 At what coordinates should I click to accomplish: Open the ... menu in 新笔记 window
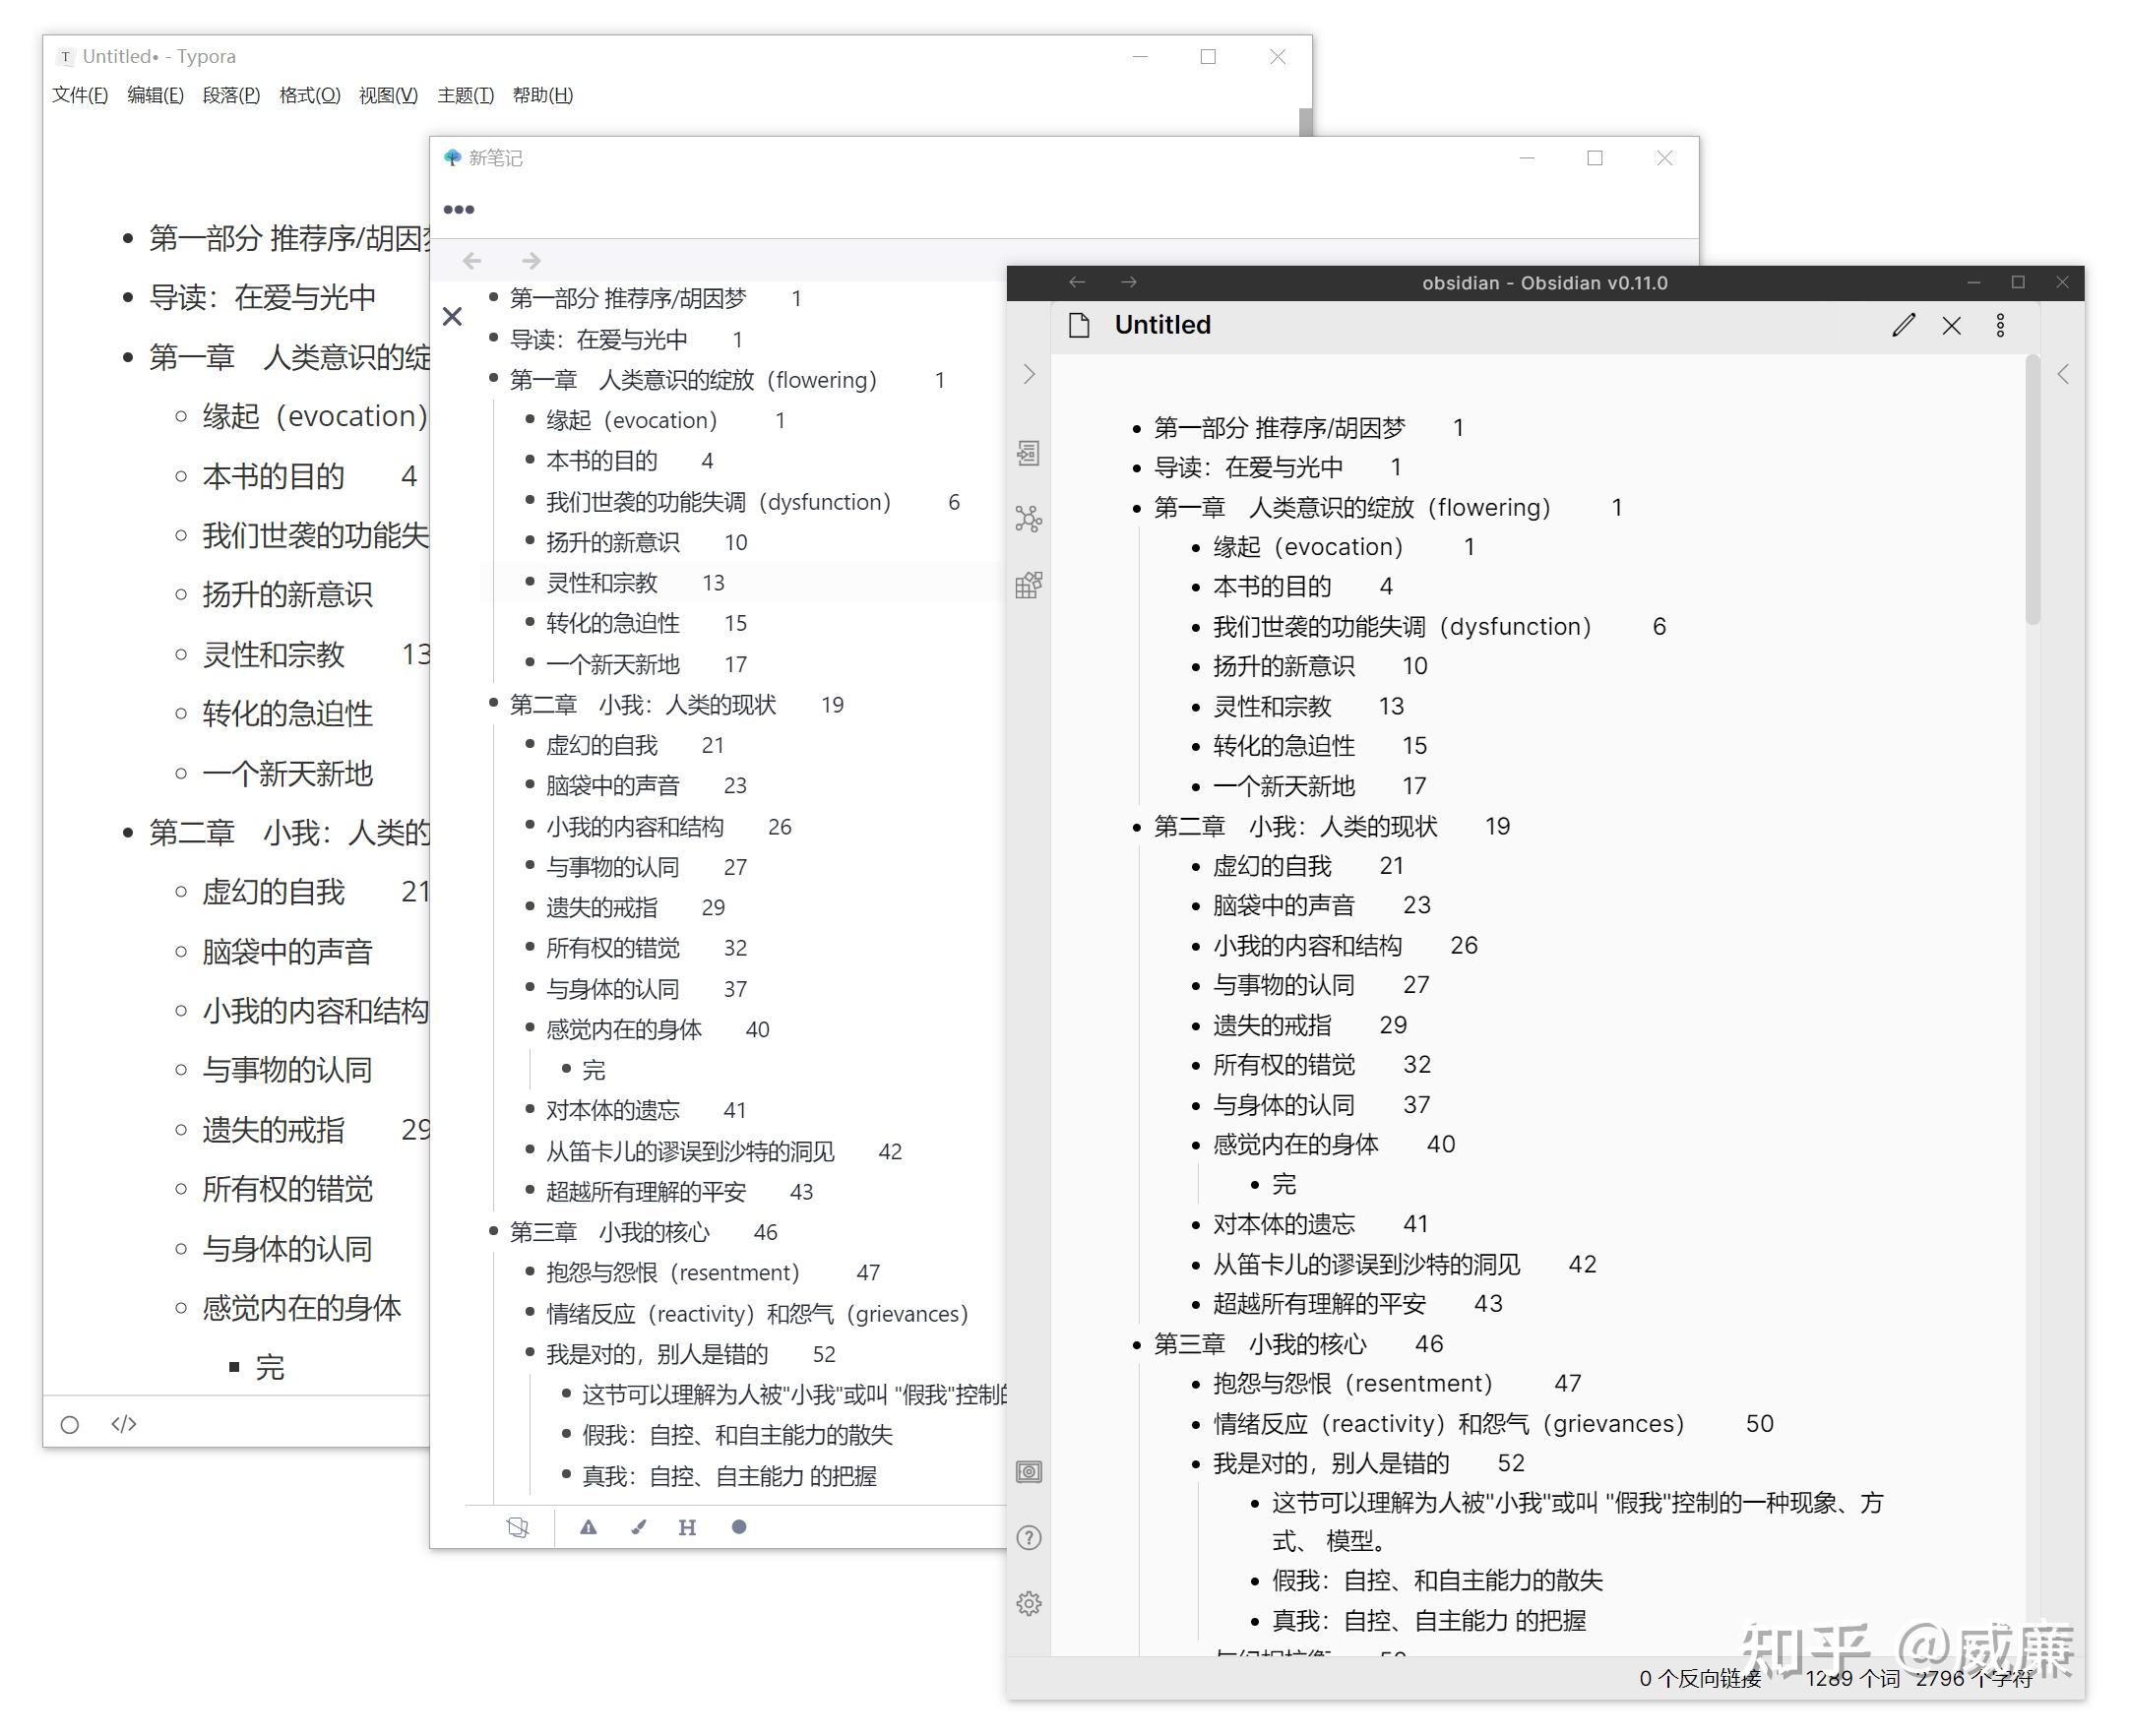point(459,209)
